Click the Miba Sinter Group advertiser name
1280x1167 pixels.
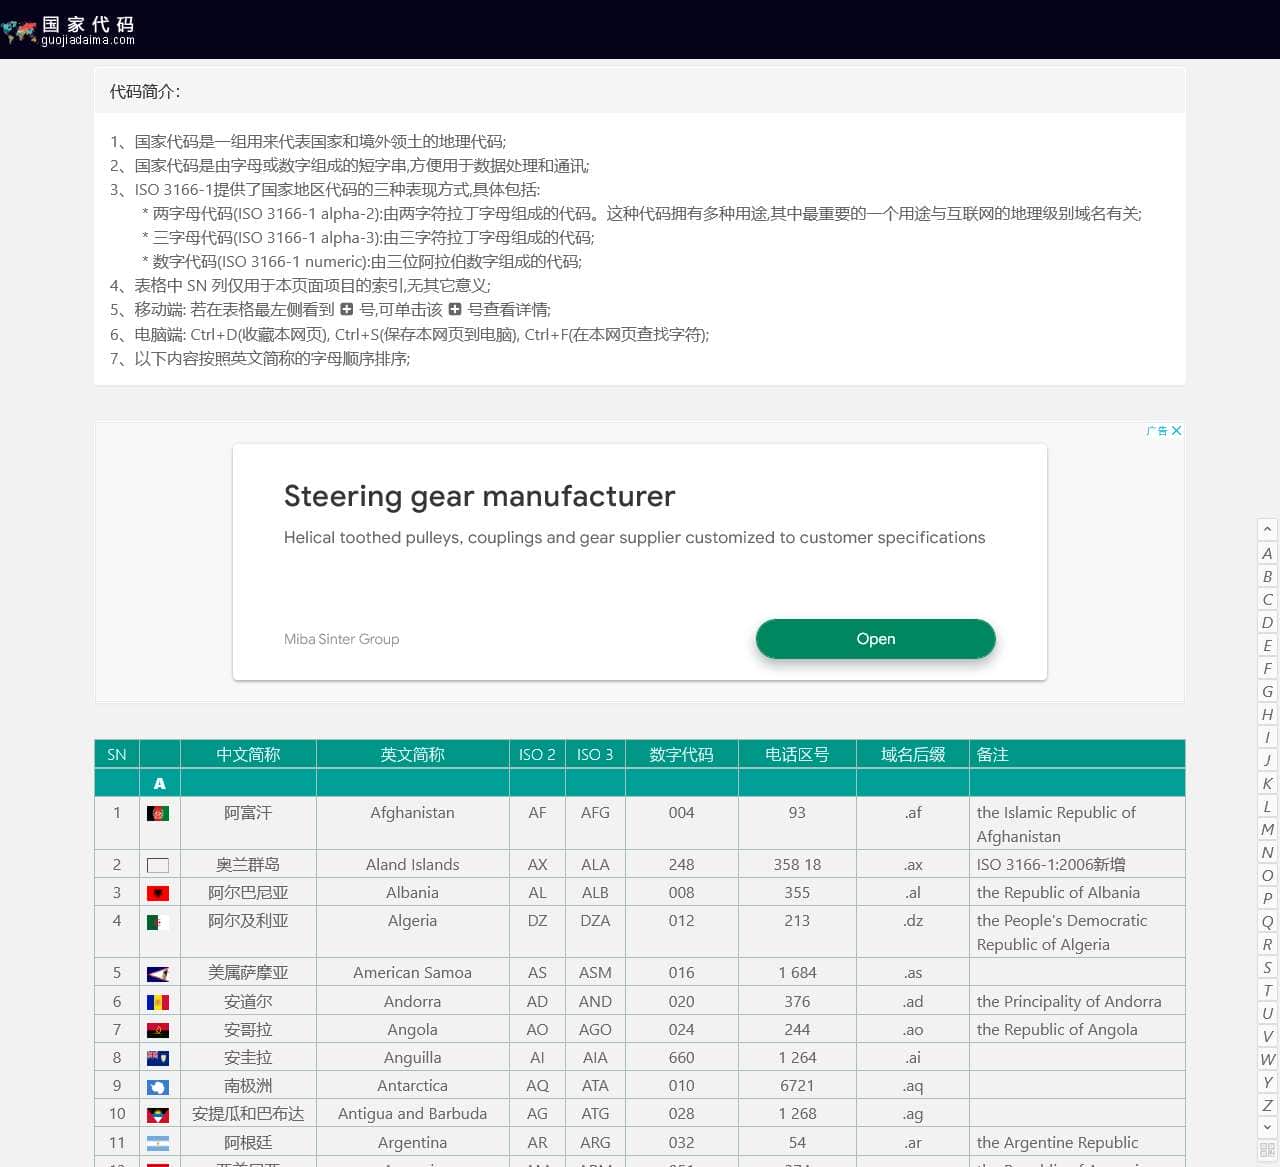(341, 639)
